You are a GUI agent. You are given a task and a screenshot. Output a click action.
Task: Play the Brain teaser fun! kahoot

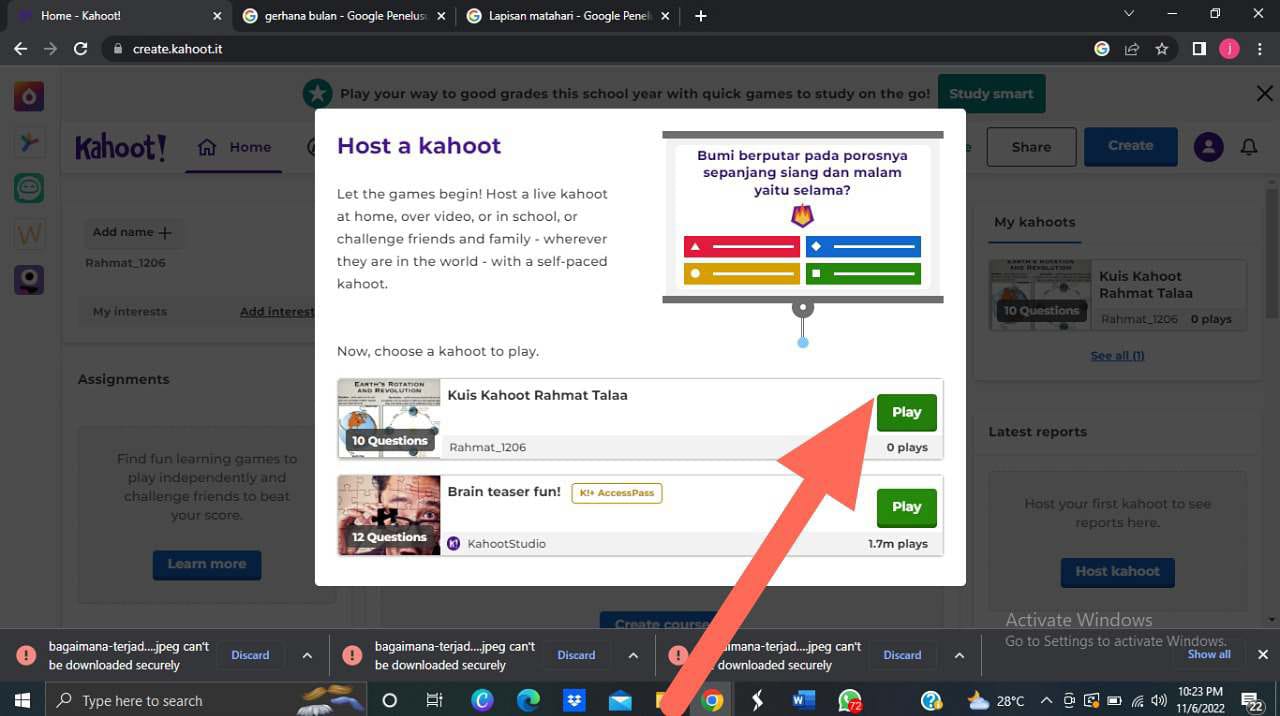(x=907, y=507)
